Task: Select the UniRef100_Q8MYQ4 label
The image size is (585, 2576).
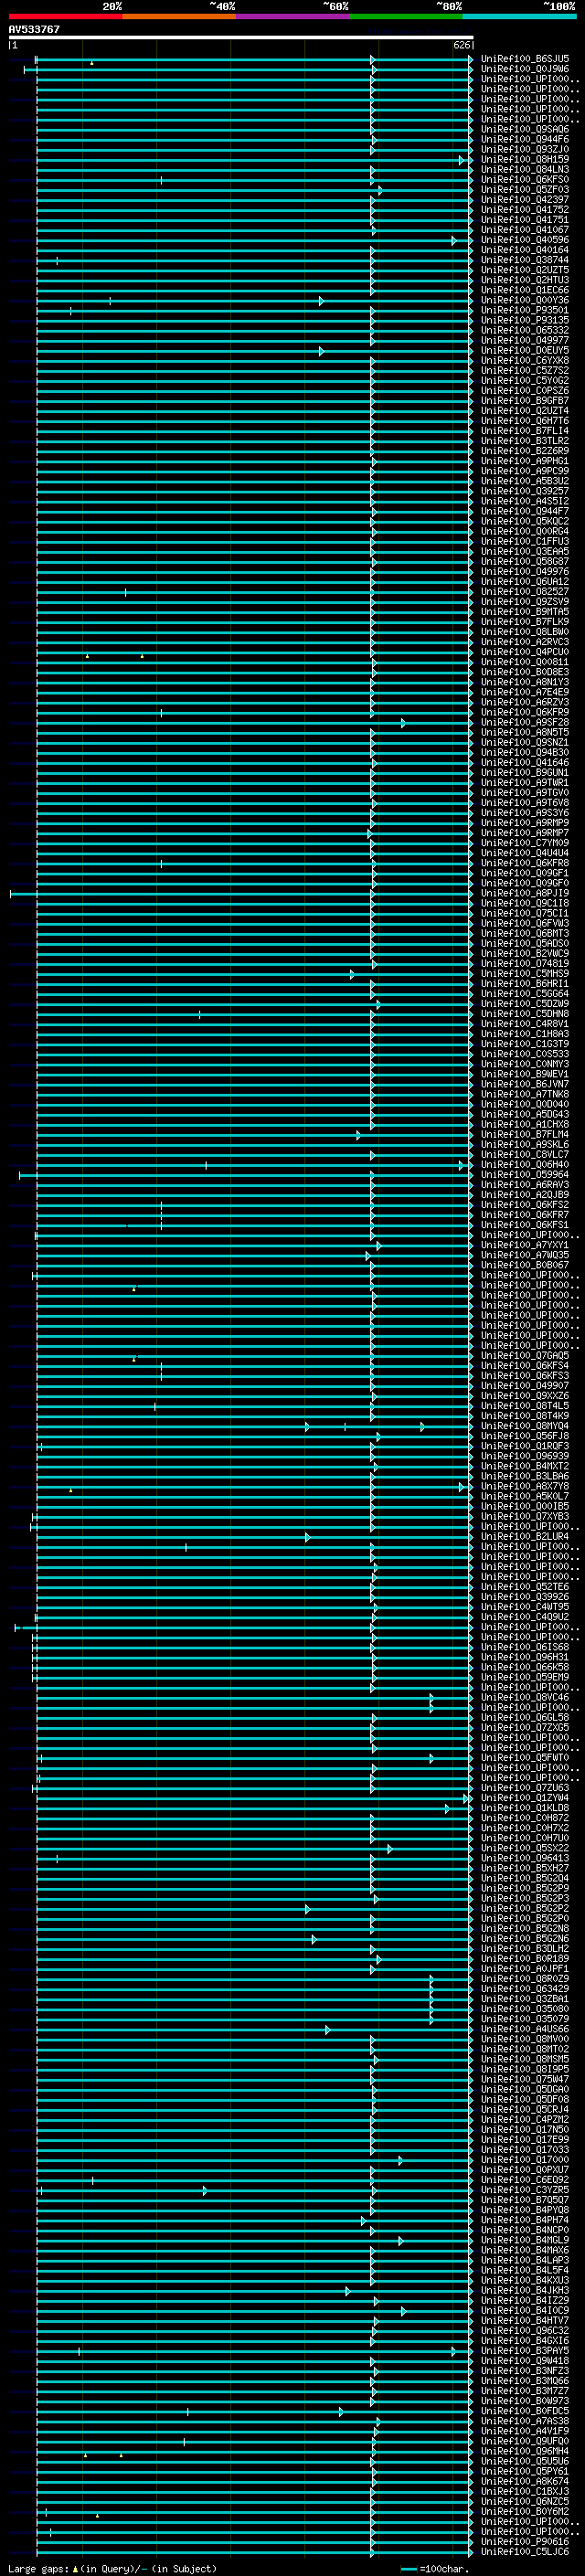Action: pos(525,1425)
